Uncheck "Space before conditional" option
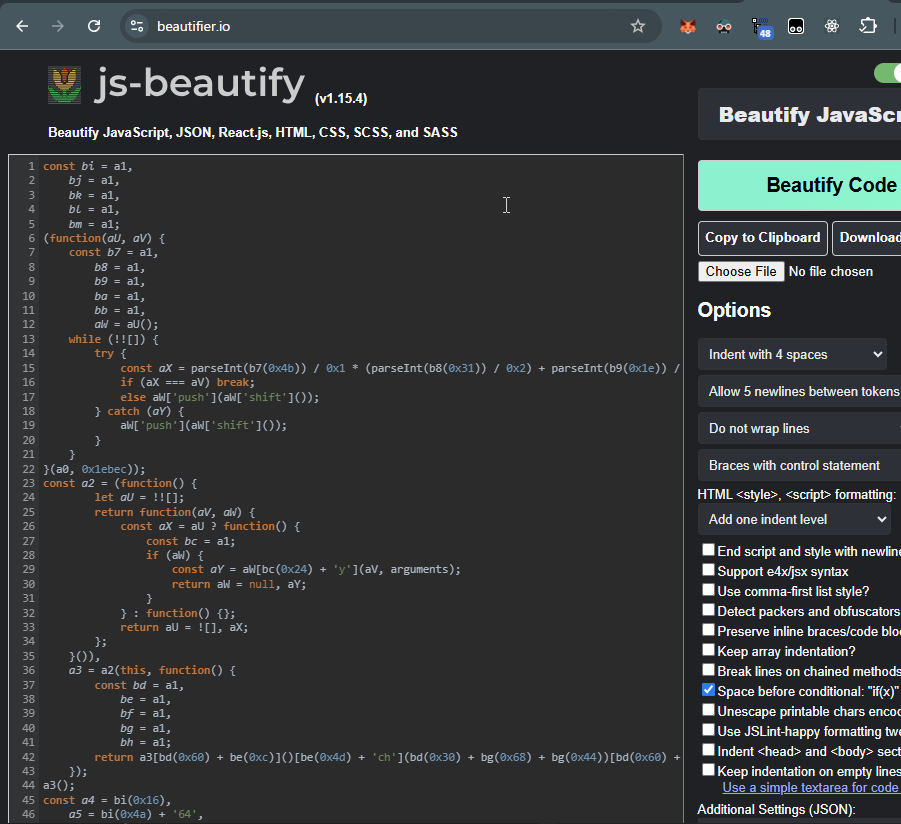Image resolution: width=901 pixels, height=824 pixels. pyautogui.click(x=708, y=690)
